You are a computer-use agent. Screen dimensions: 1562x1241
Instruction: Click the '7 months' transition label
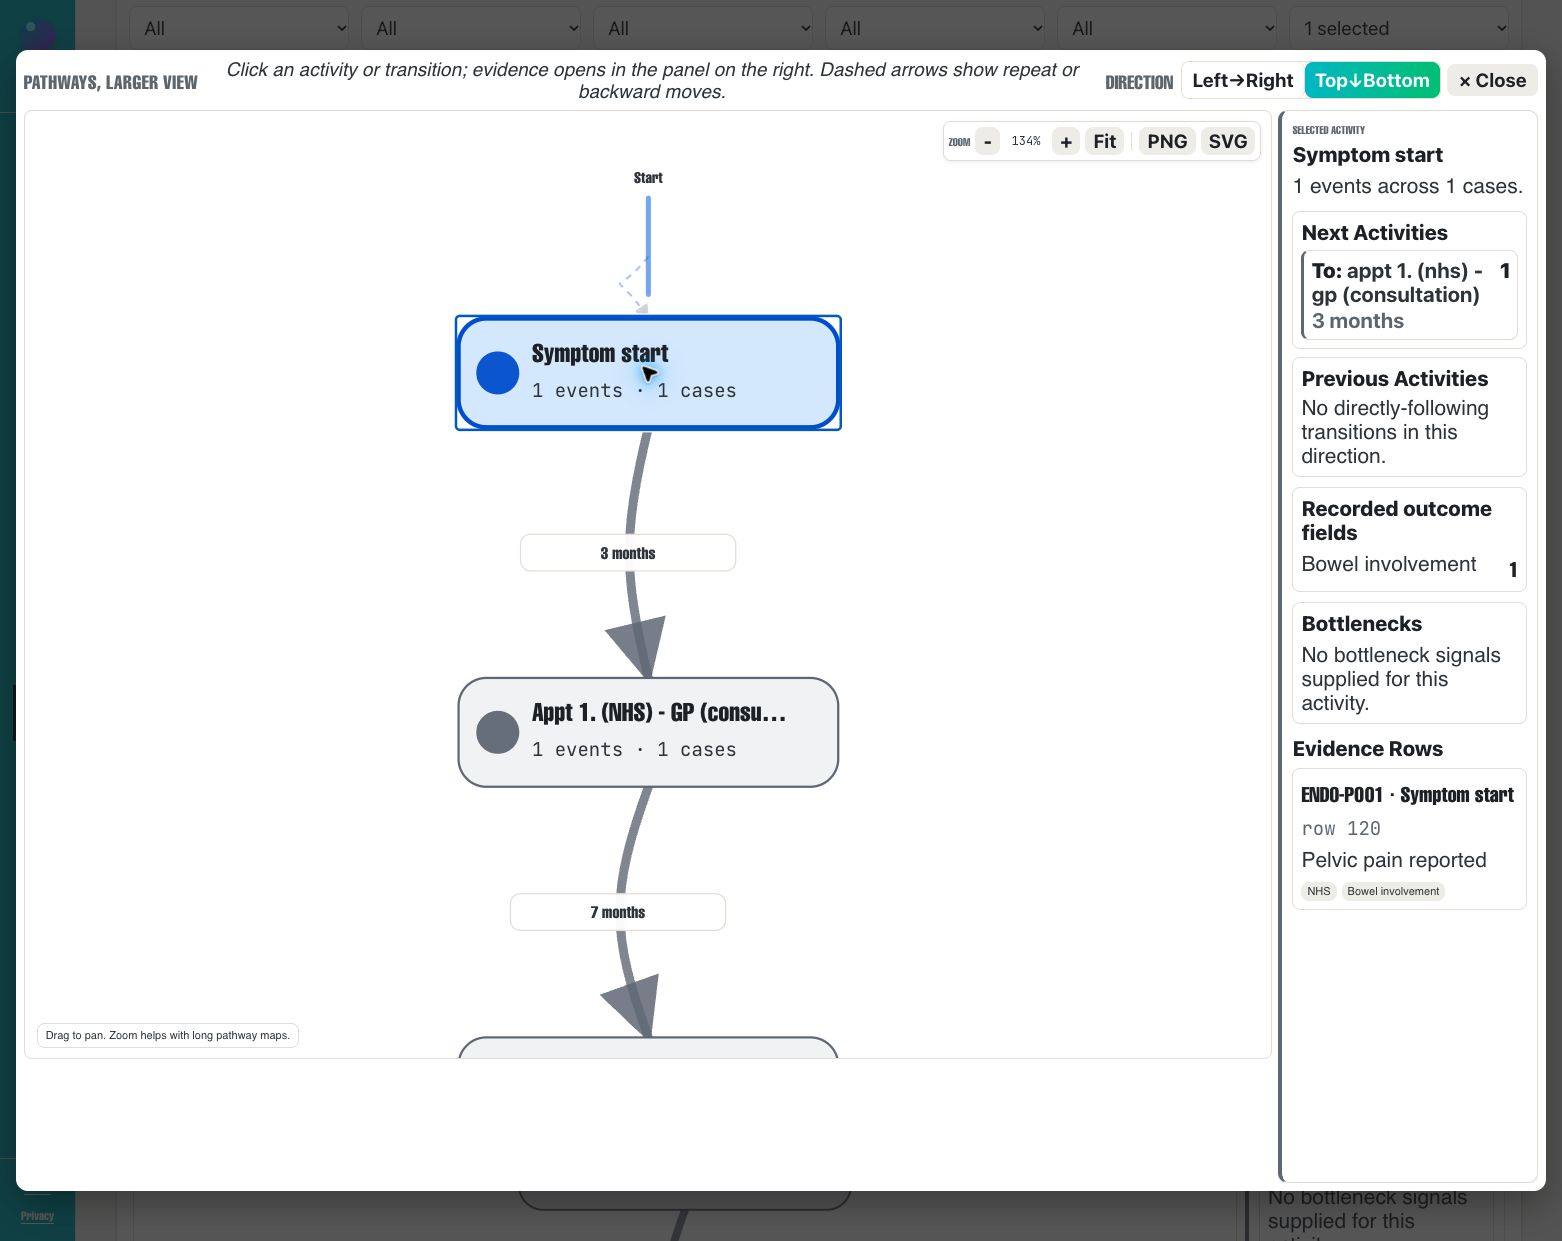[x=618, y=912]
